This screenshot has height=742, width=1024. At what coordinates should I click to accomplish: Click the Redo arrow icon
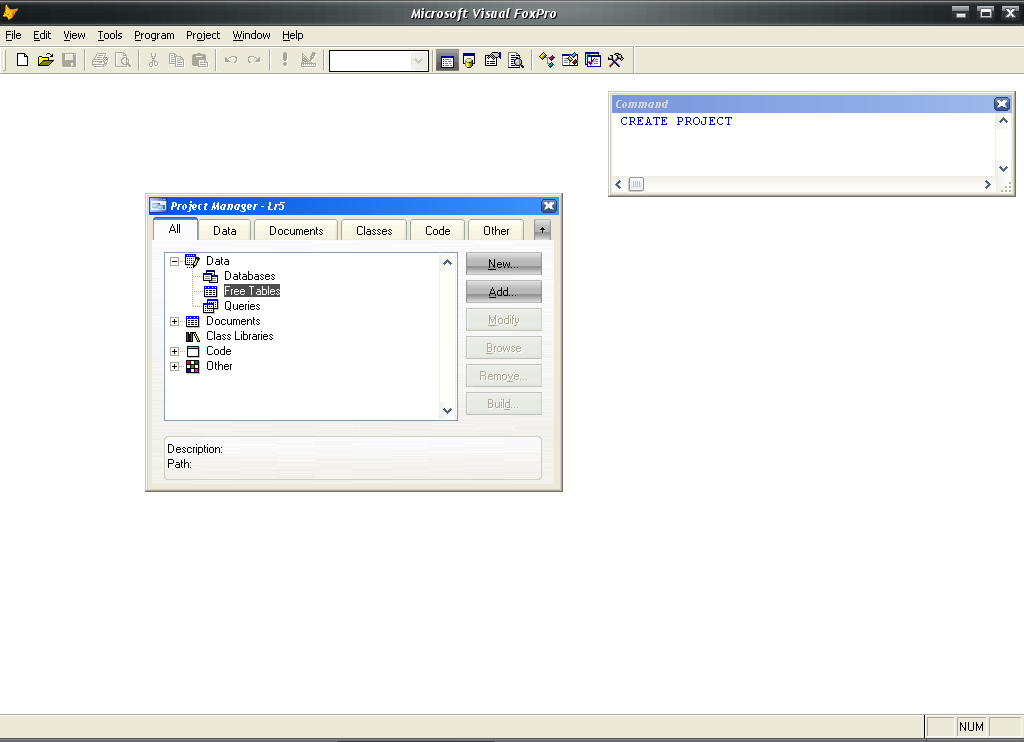254,60
